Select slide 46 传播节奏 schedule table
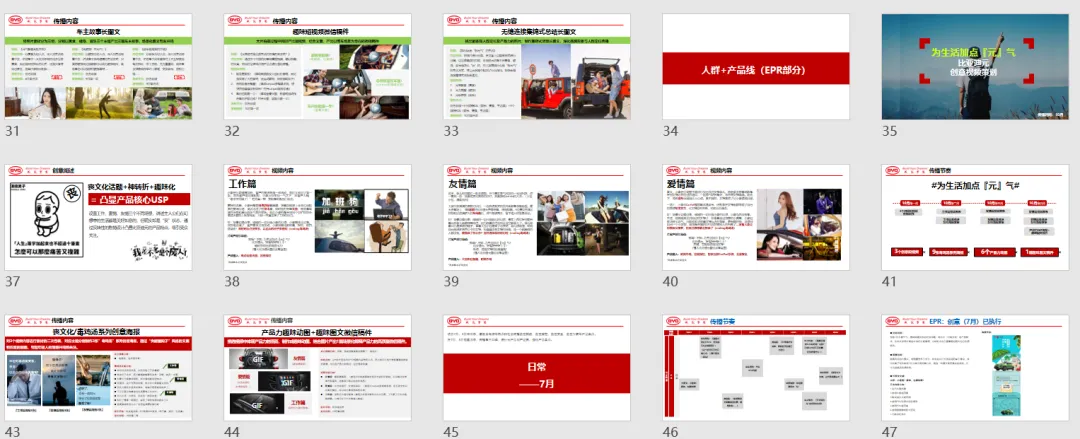This screenshot has width=1080, height=439. pos(756,367)
